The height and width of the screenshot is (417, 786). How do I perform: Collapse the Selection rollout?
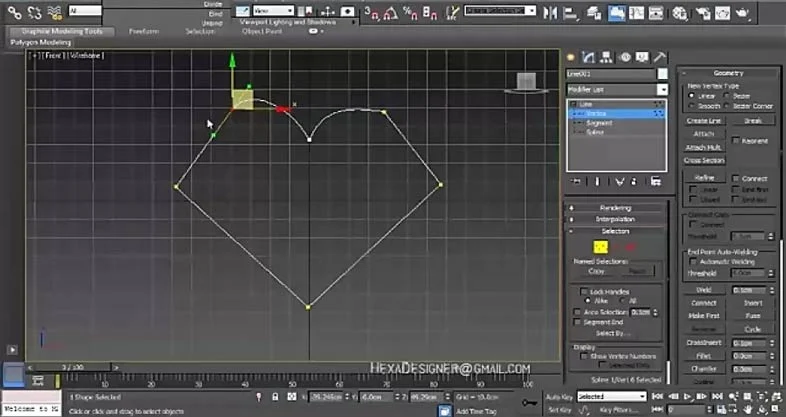click(x=616, y=231)
